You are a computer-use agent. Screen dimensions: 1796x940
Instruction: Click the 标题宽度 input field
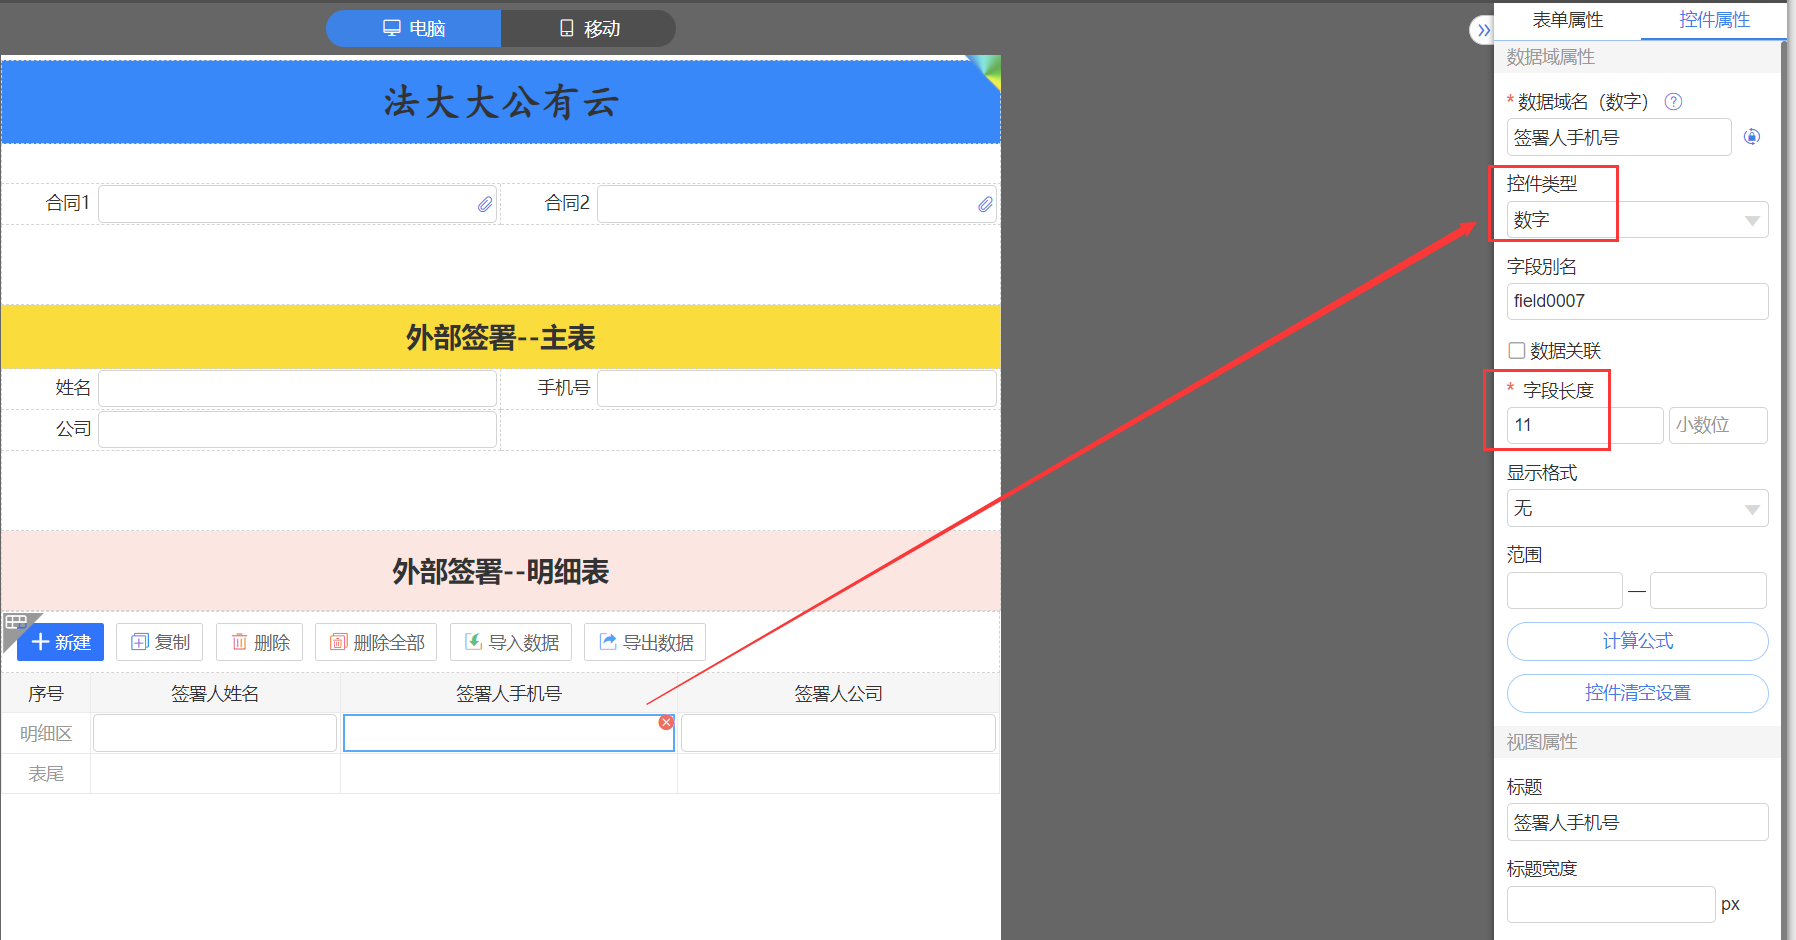click(x=1611, y=904)
